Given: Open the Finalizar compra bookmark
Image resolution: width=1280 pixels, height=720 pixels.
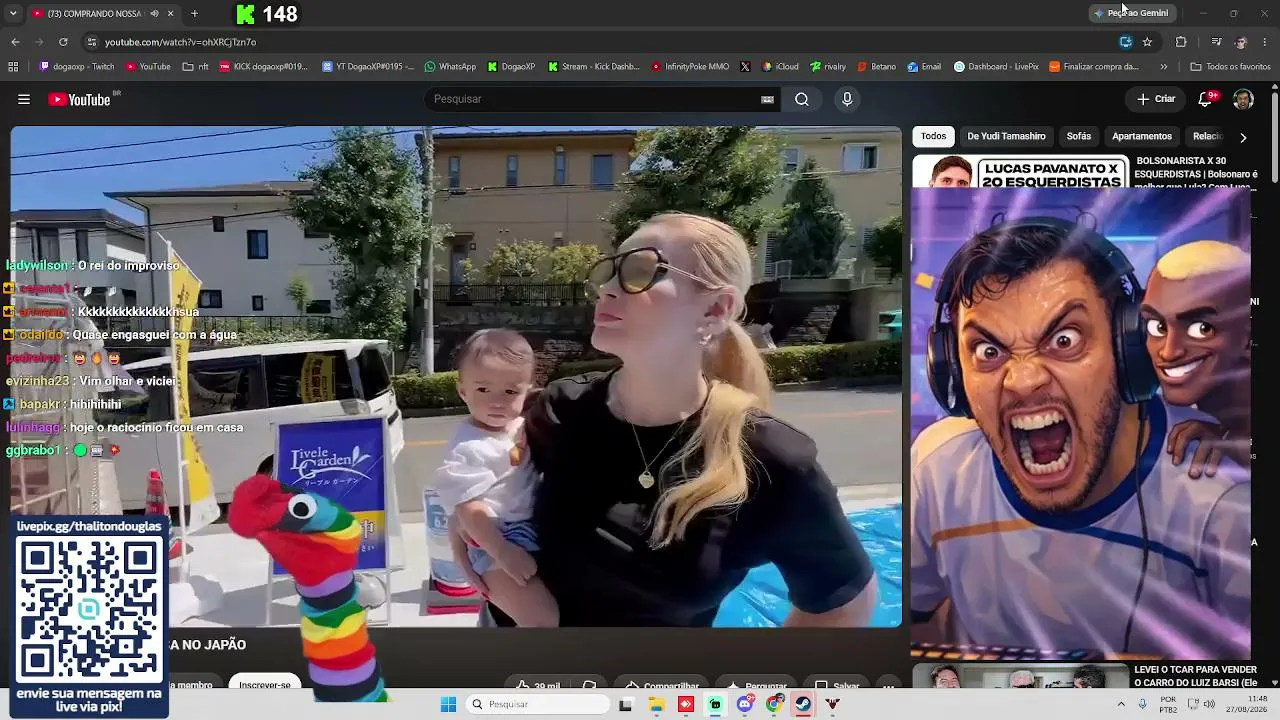Looking at the screenshot, I should click(x=1094, y=67).
